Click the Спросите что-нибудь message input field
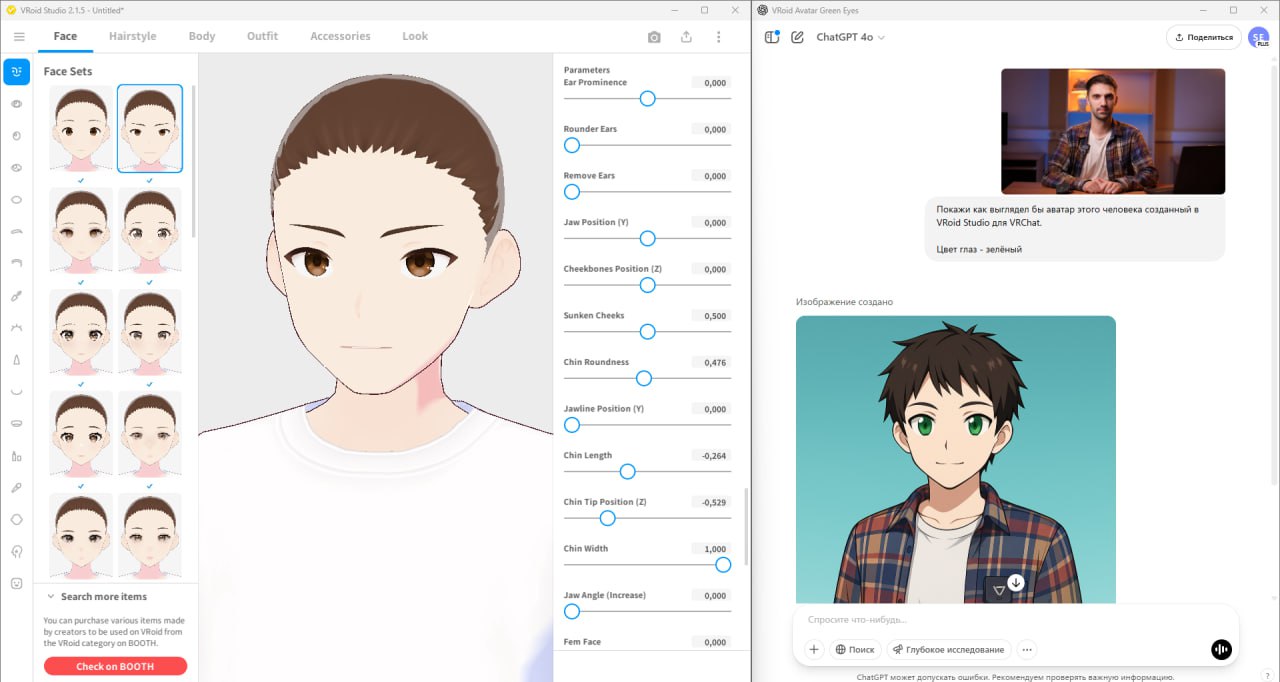The image size is (1280, 682). click(1000, 620)
